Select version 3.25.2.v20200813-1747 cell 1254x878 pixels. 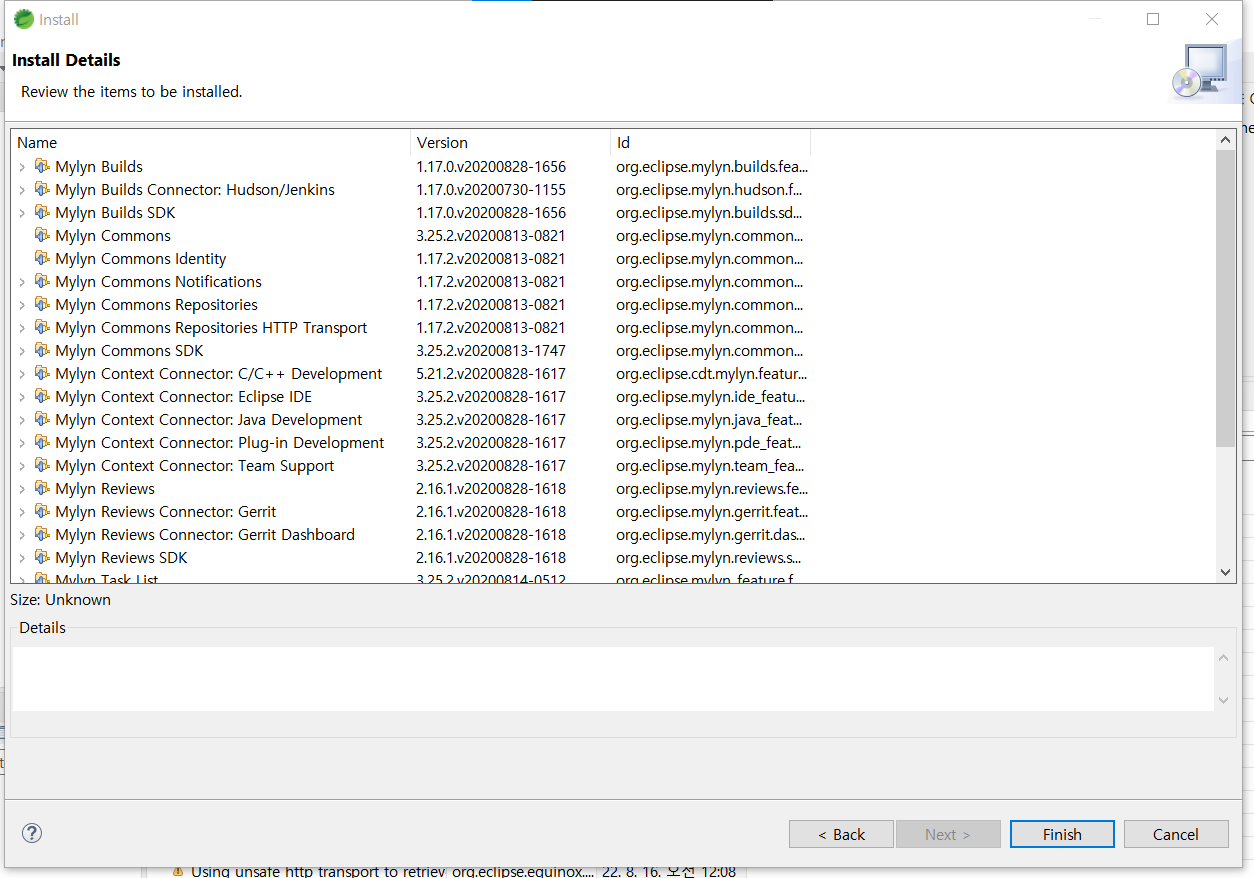click(x=491, y=351)
